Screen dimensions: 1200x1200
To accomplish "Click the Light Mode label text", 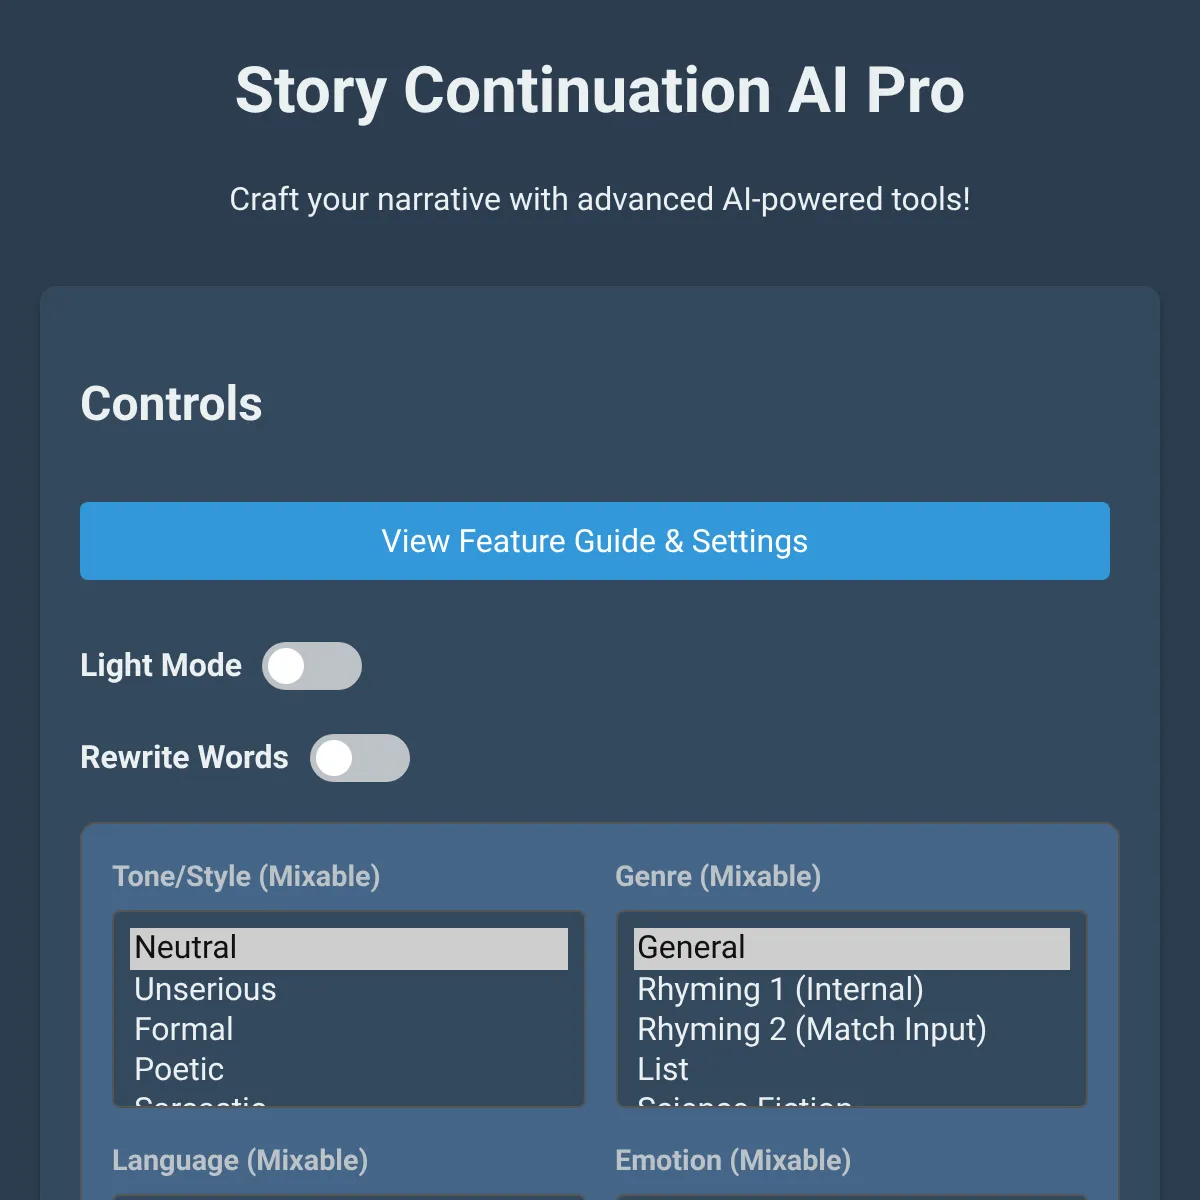I will click(x=161, y=666).
